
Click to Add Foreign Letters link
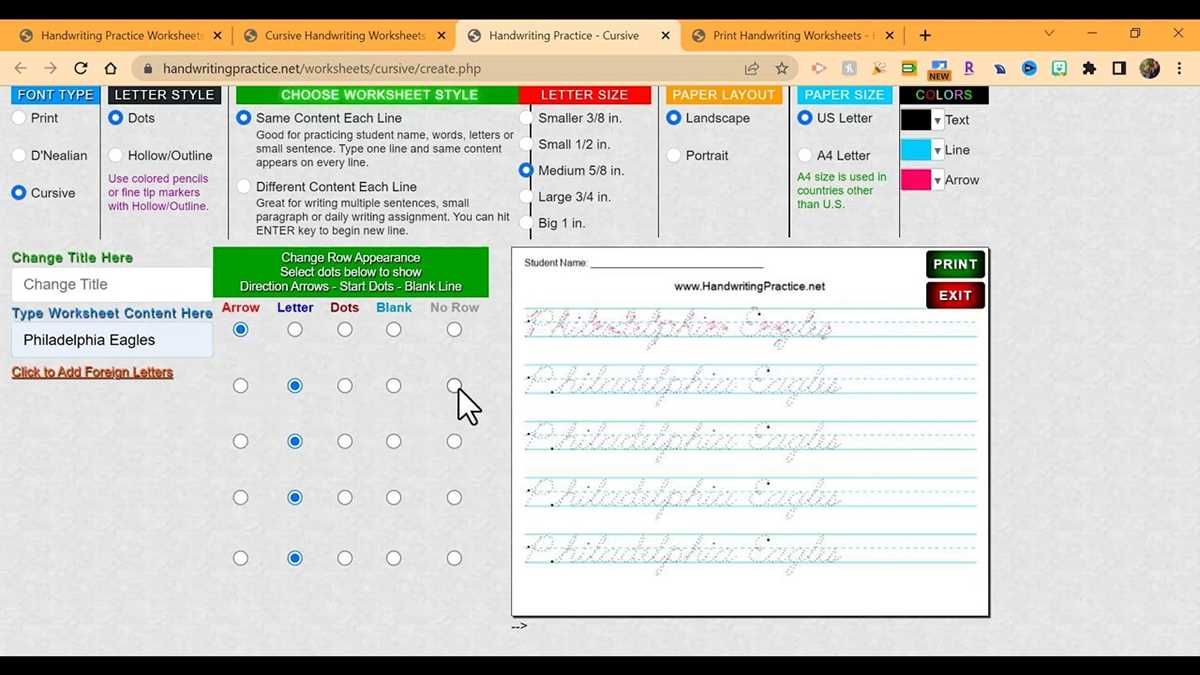pyautogui.click(x=92, y=372)
